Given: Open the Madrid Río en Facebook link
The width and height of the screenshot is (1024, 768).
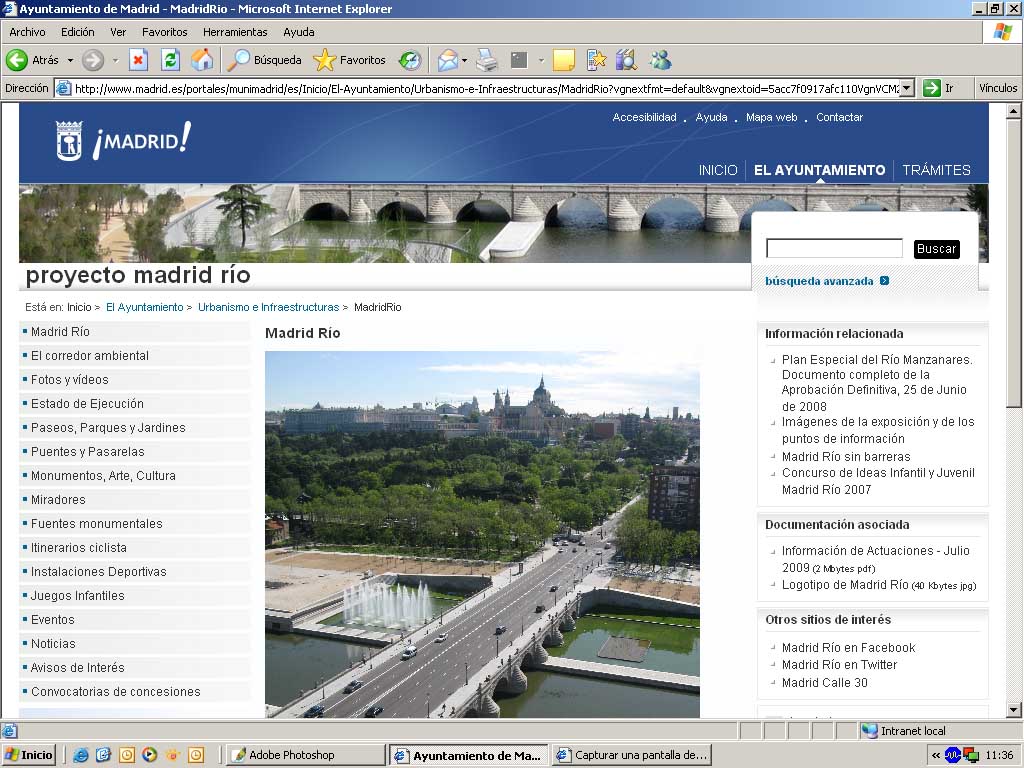Looking at the screenshot, I should pyautogui.click(x=848, y=648).
